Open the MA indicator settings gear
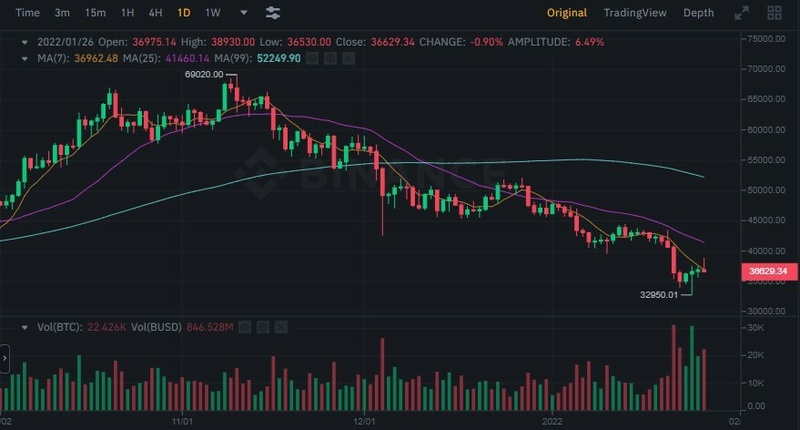The width and height of the screenshot is (800, 430). tap(331, 59)
